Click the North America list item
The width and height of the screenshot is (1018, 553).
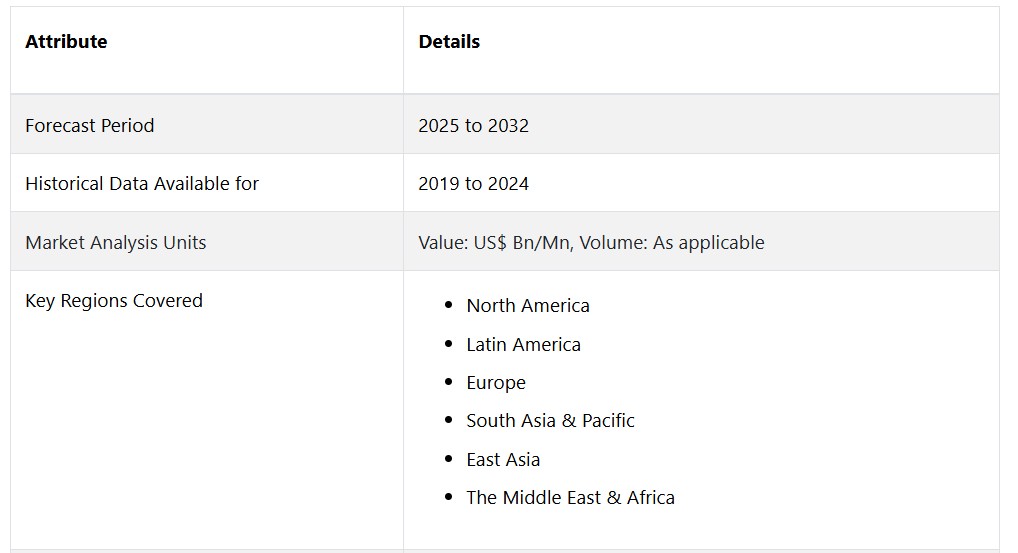(528, 305)
